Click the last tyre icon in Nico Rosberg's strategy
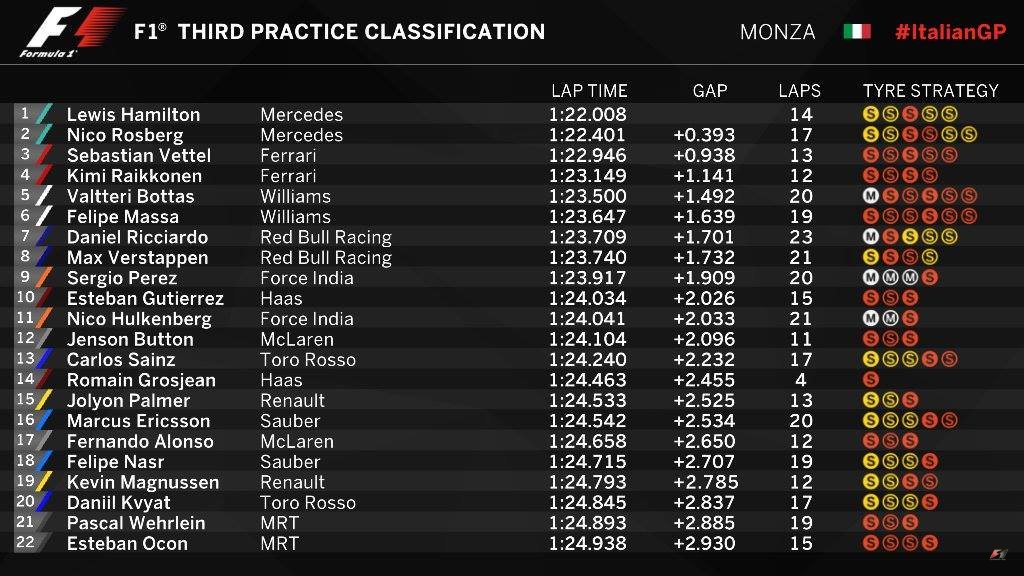Image resolution: width=1024 pixels, height=576 pixels. (x=968, y=135)
